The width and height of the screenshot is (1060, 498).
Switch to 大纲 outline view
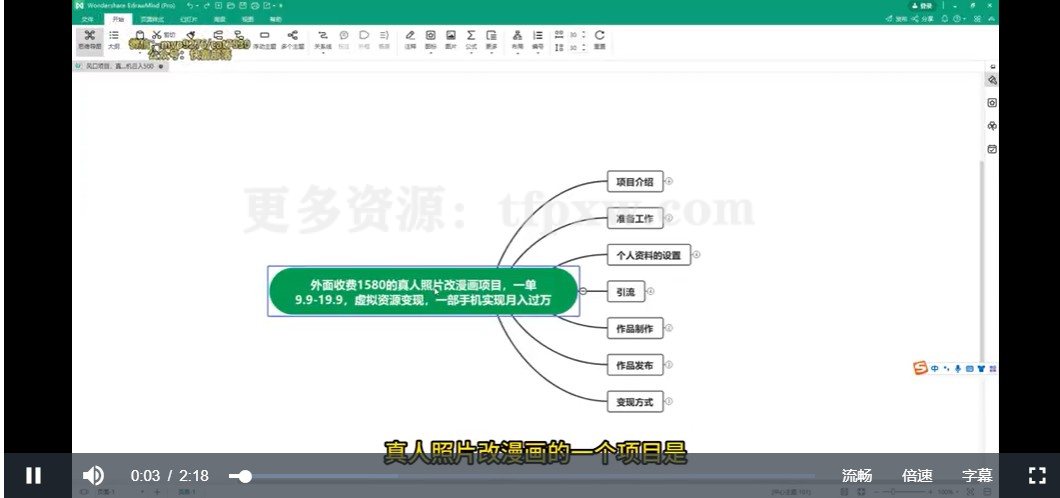click(x=114, y=40)
